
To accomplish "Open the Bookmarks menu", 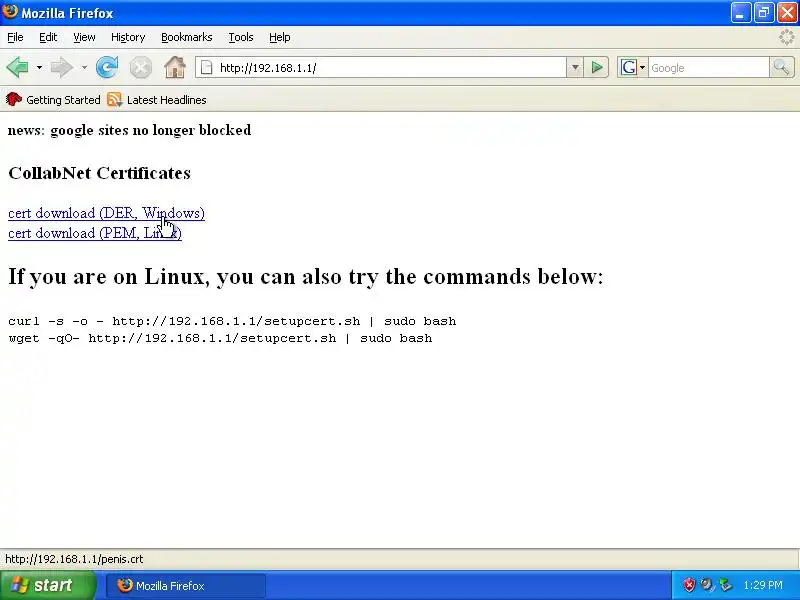I will tap(187, 37).
